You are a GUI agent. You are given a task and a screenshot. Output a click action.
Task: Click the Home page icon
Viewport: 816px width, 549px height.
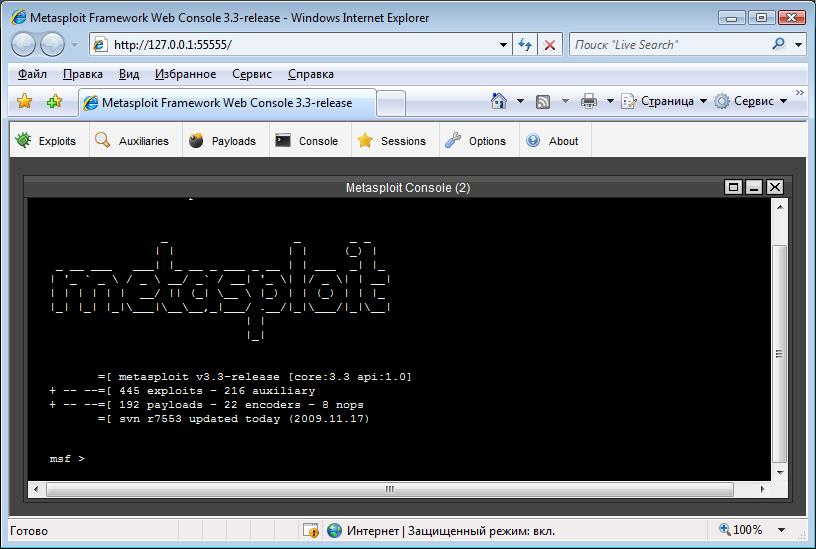pos(499,101)
